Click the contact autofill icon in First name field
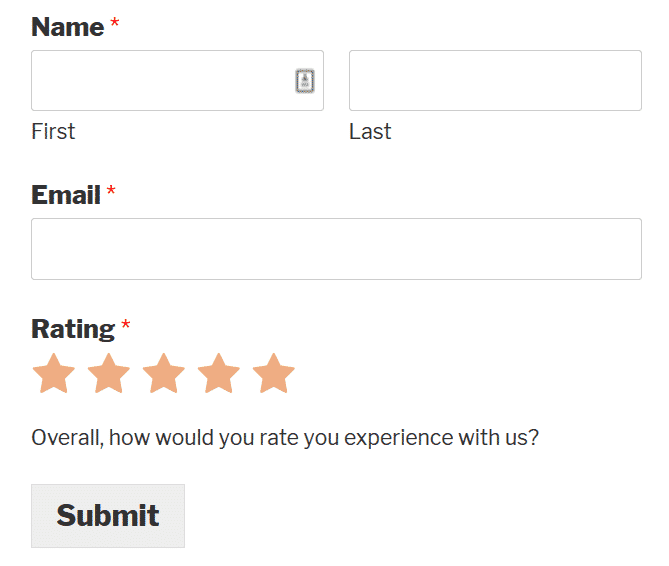 tap(305, 81)
